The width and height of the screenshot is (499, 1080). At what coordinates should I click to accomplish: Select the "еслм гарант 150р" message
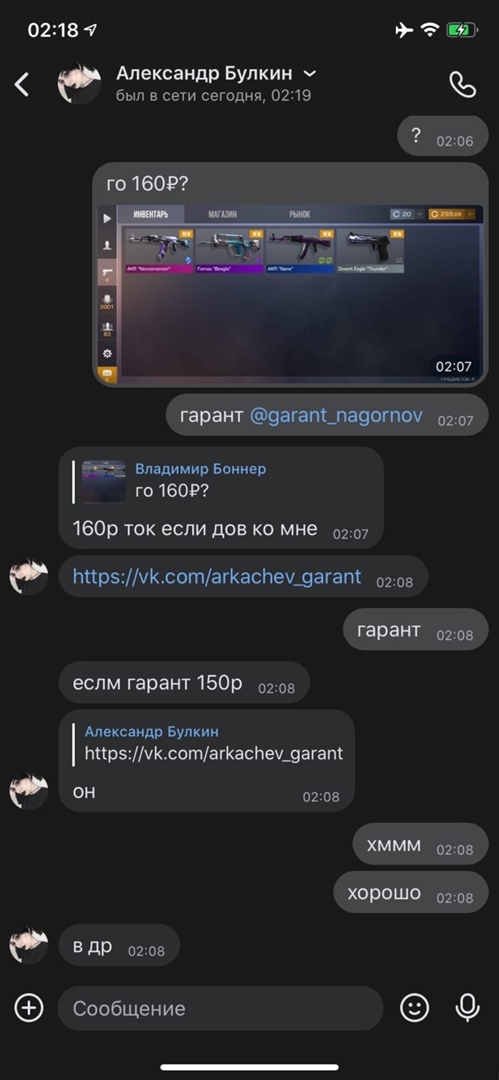click(x=184, y=683)
